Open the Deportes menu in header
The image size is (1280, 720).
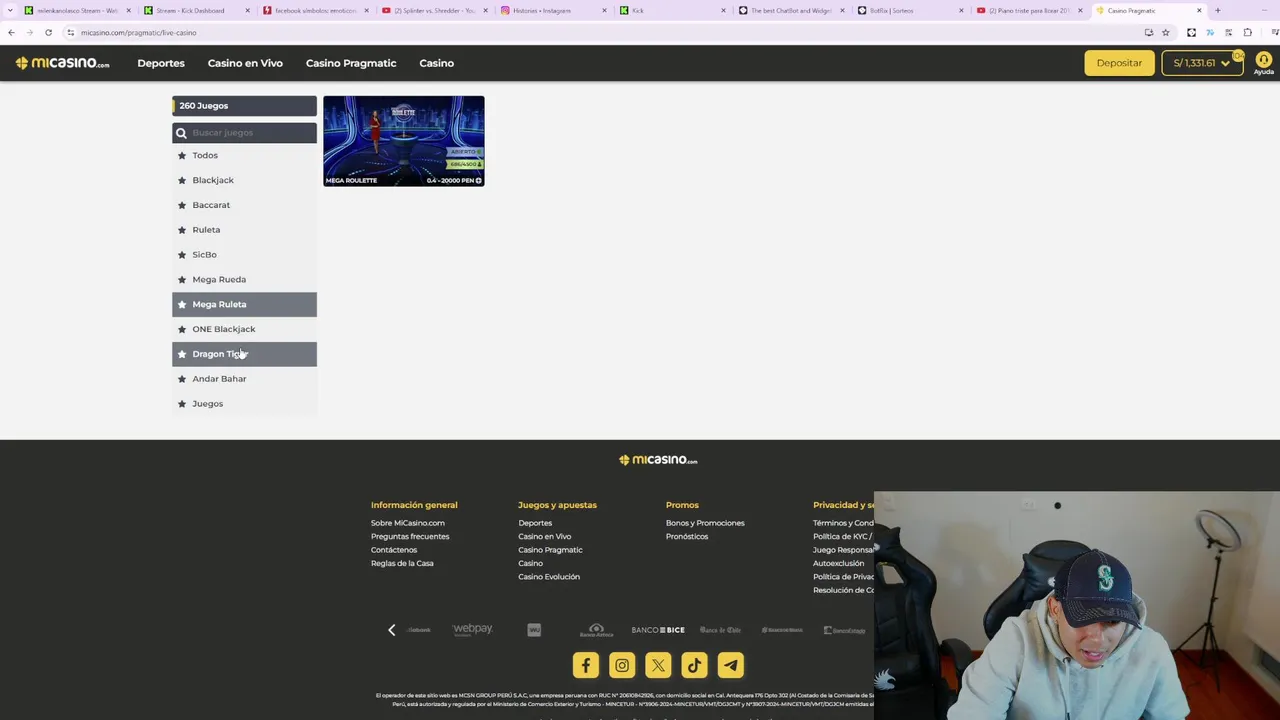point(161,63)
